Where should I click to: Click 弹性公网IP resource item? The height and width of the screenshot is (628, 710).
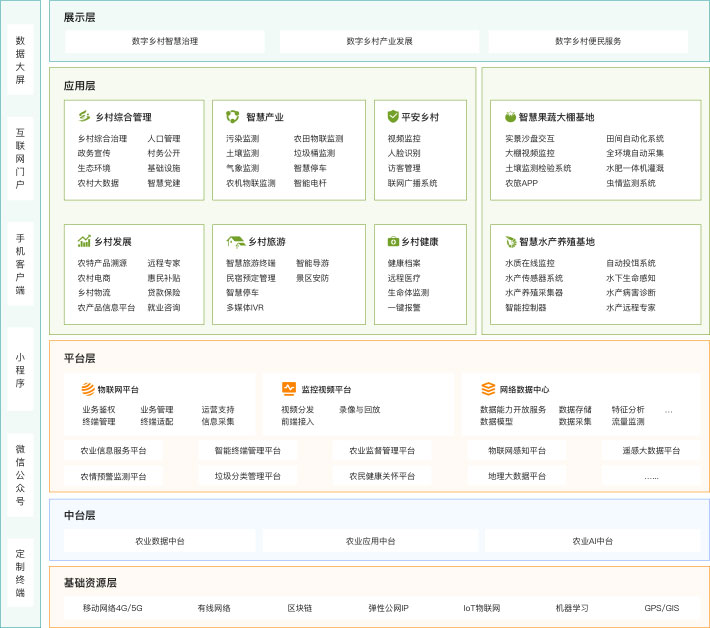coord(388,608)
